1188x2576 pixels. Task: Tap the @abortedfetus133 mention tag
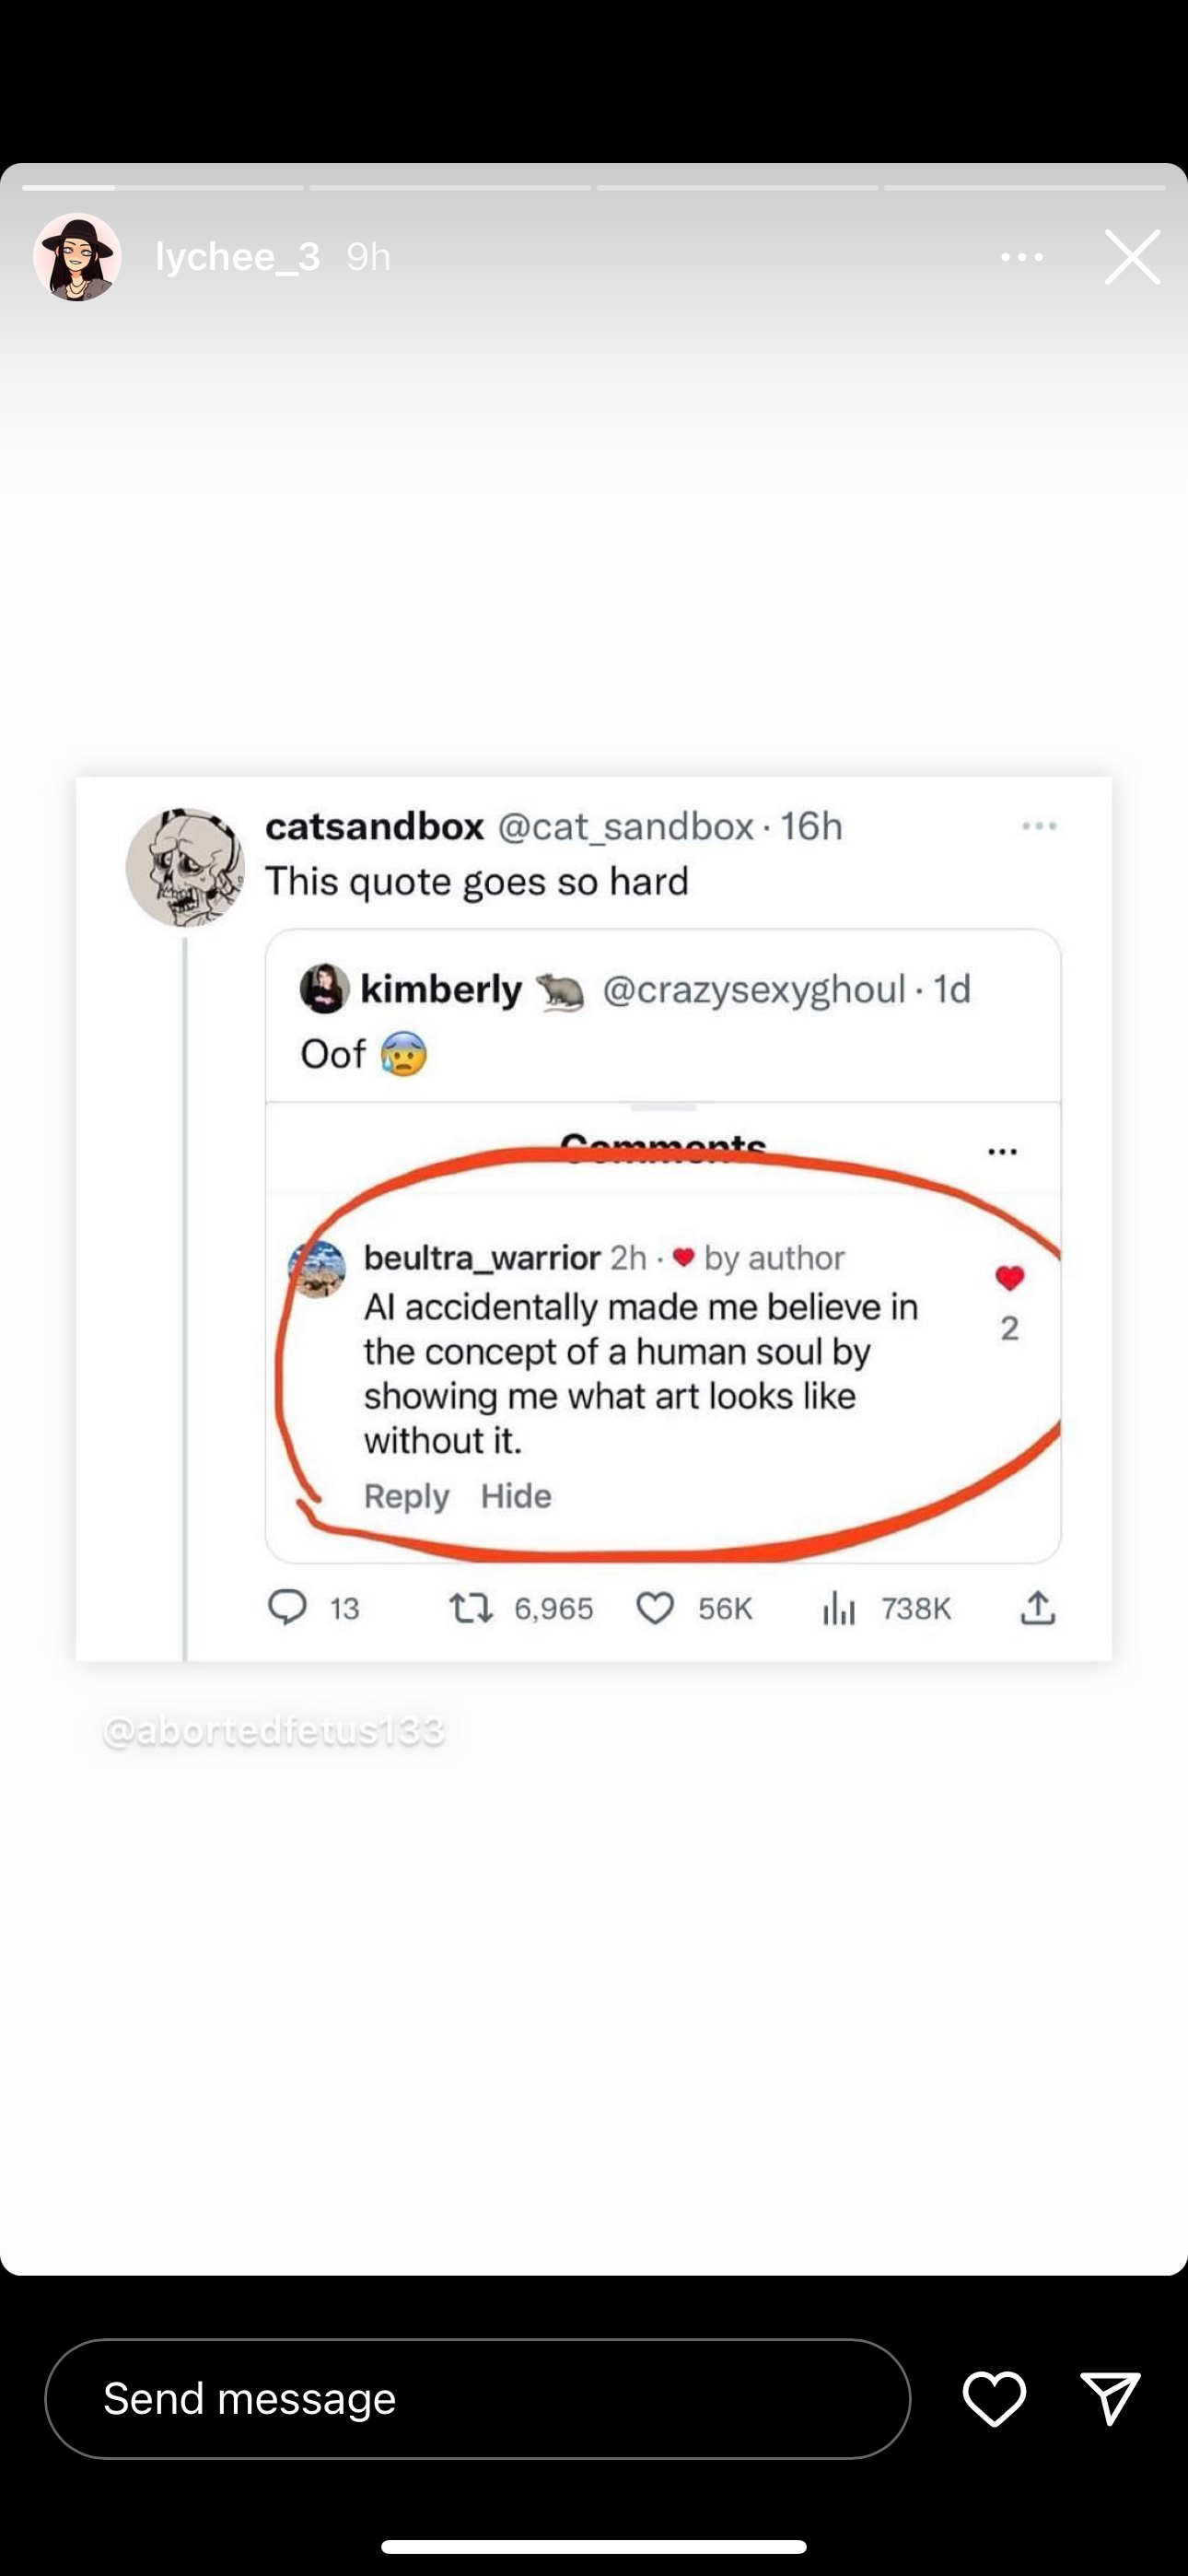click(273, 1731)
